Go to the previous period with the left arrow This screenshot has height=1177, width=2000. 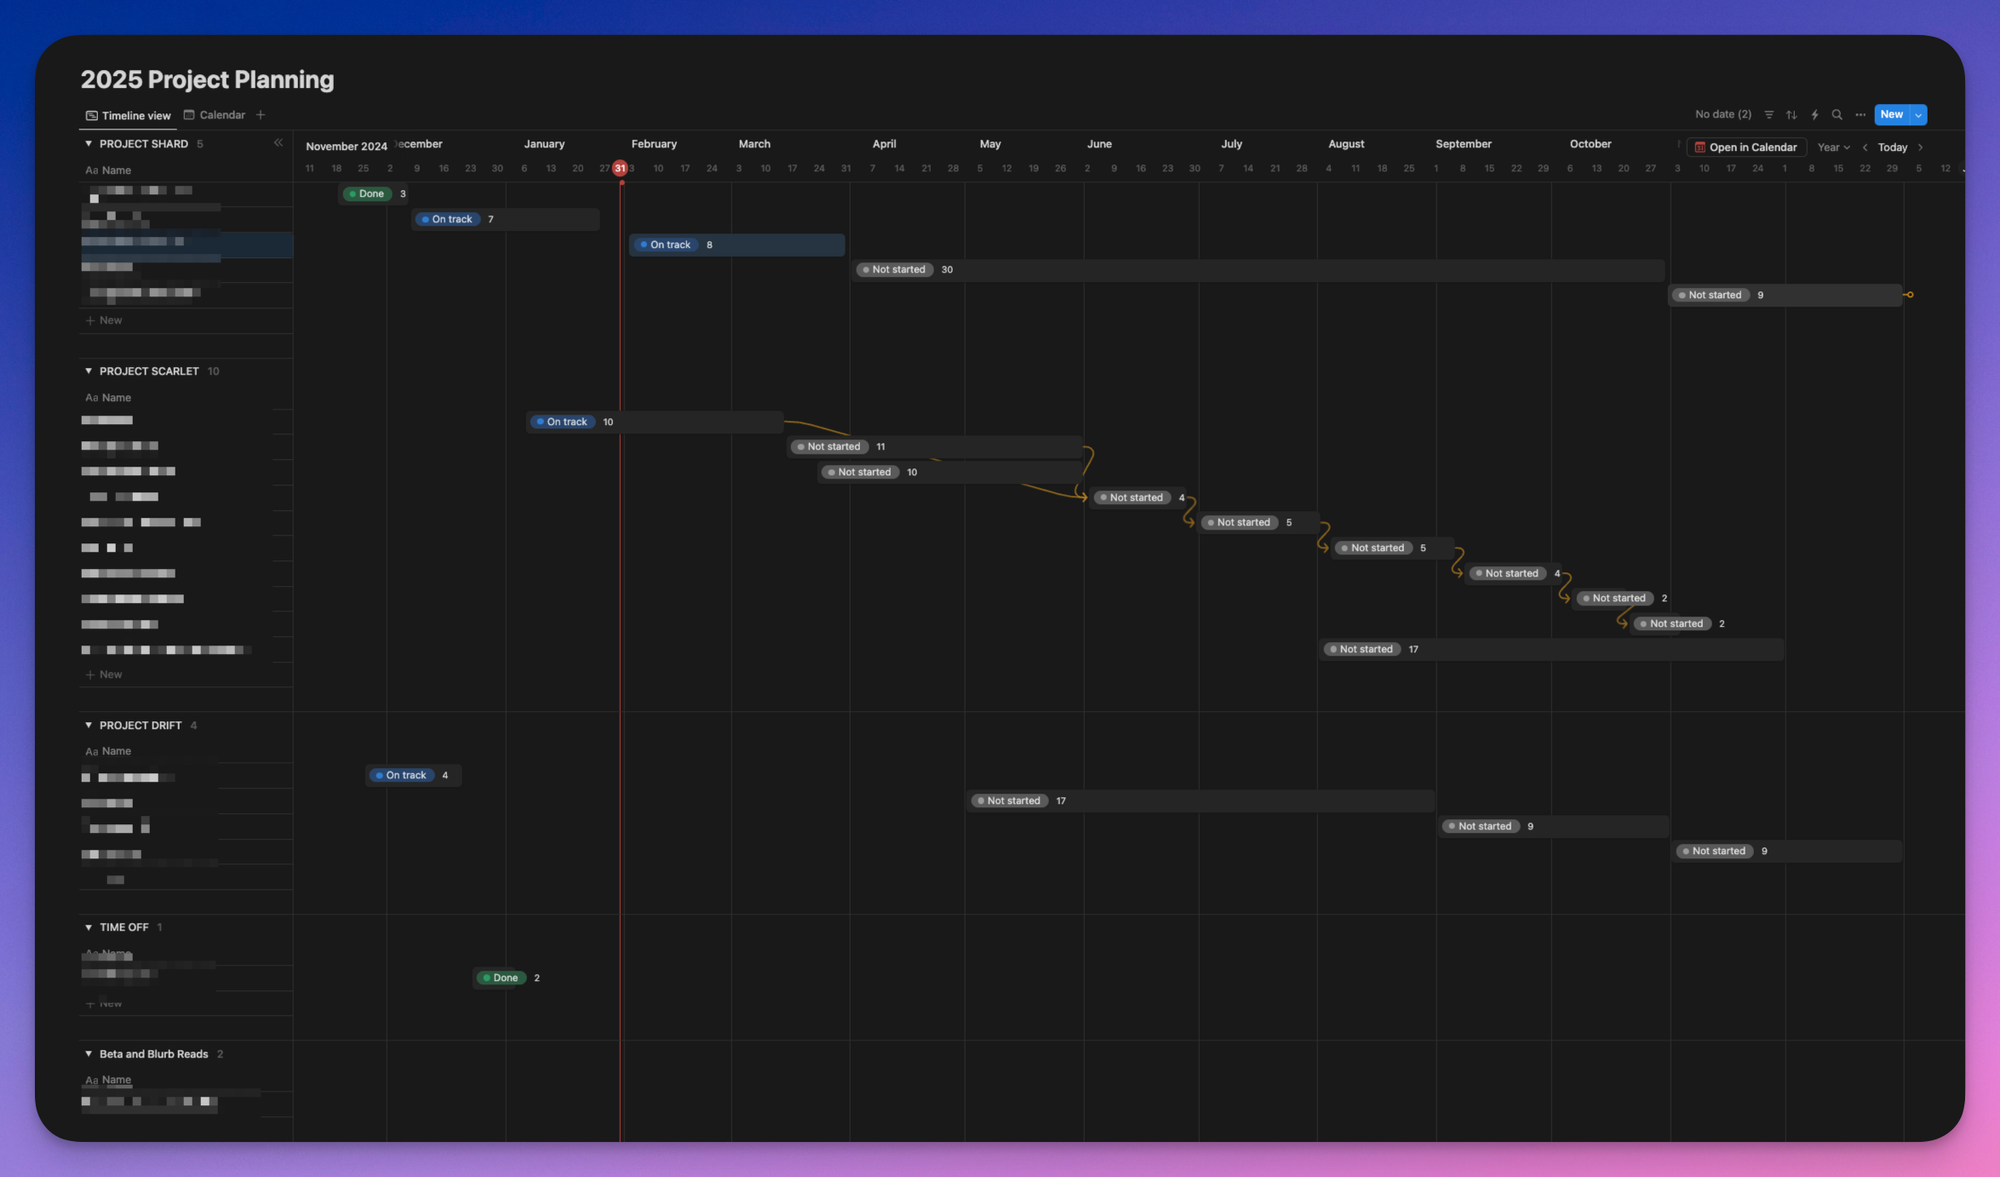point(1865,147)
